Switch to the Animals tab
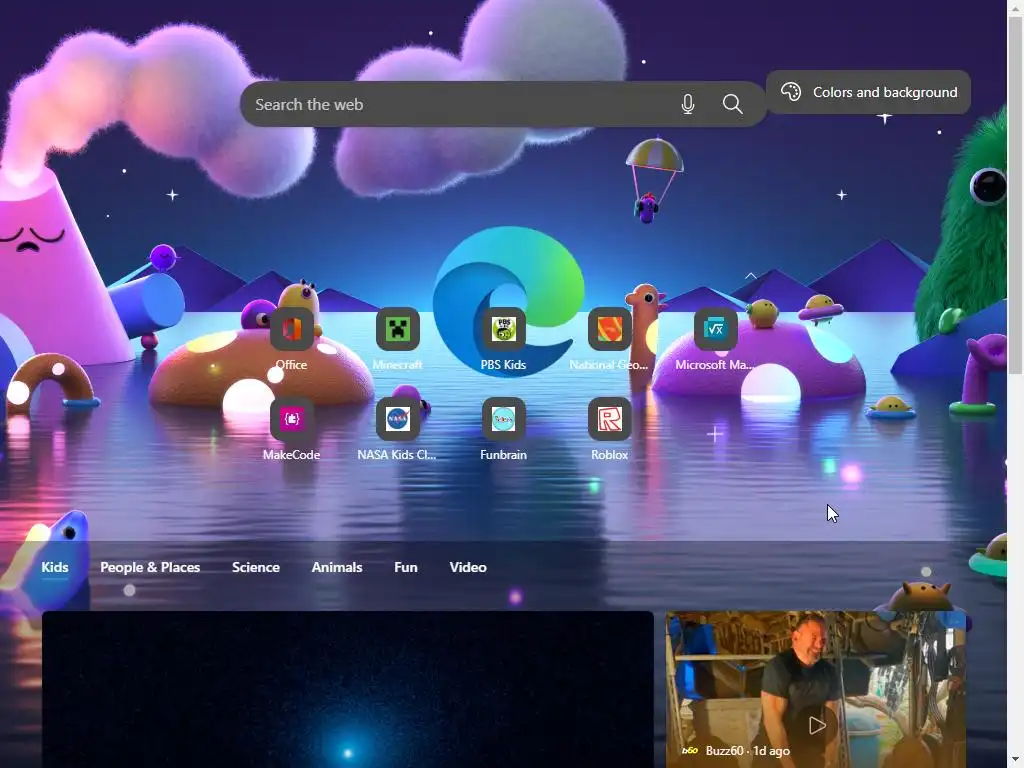The image size is (1024, 768). 337,567
